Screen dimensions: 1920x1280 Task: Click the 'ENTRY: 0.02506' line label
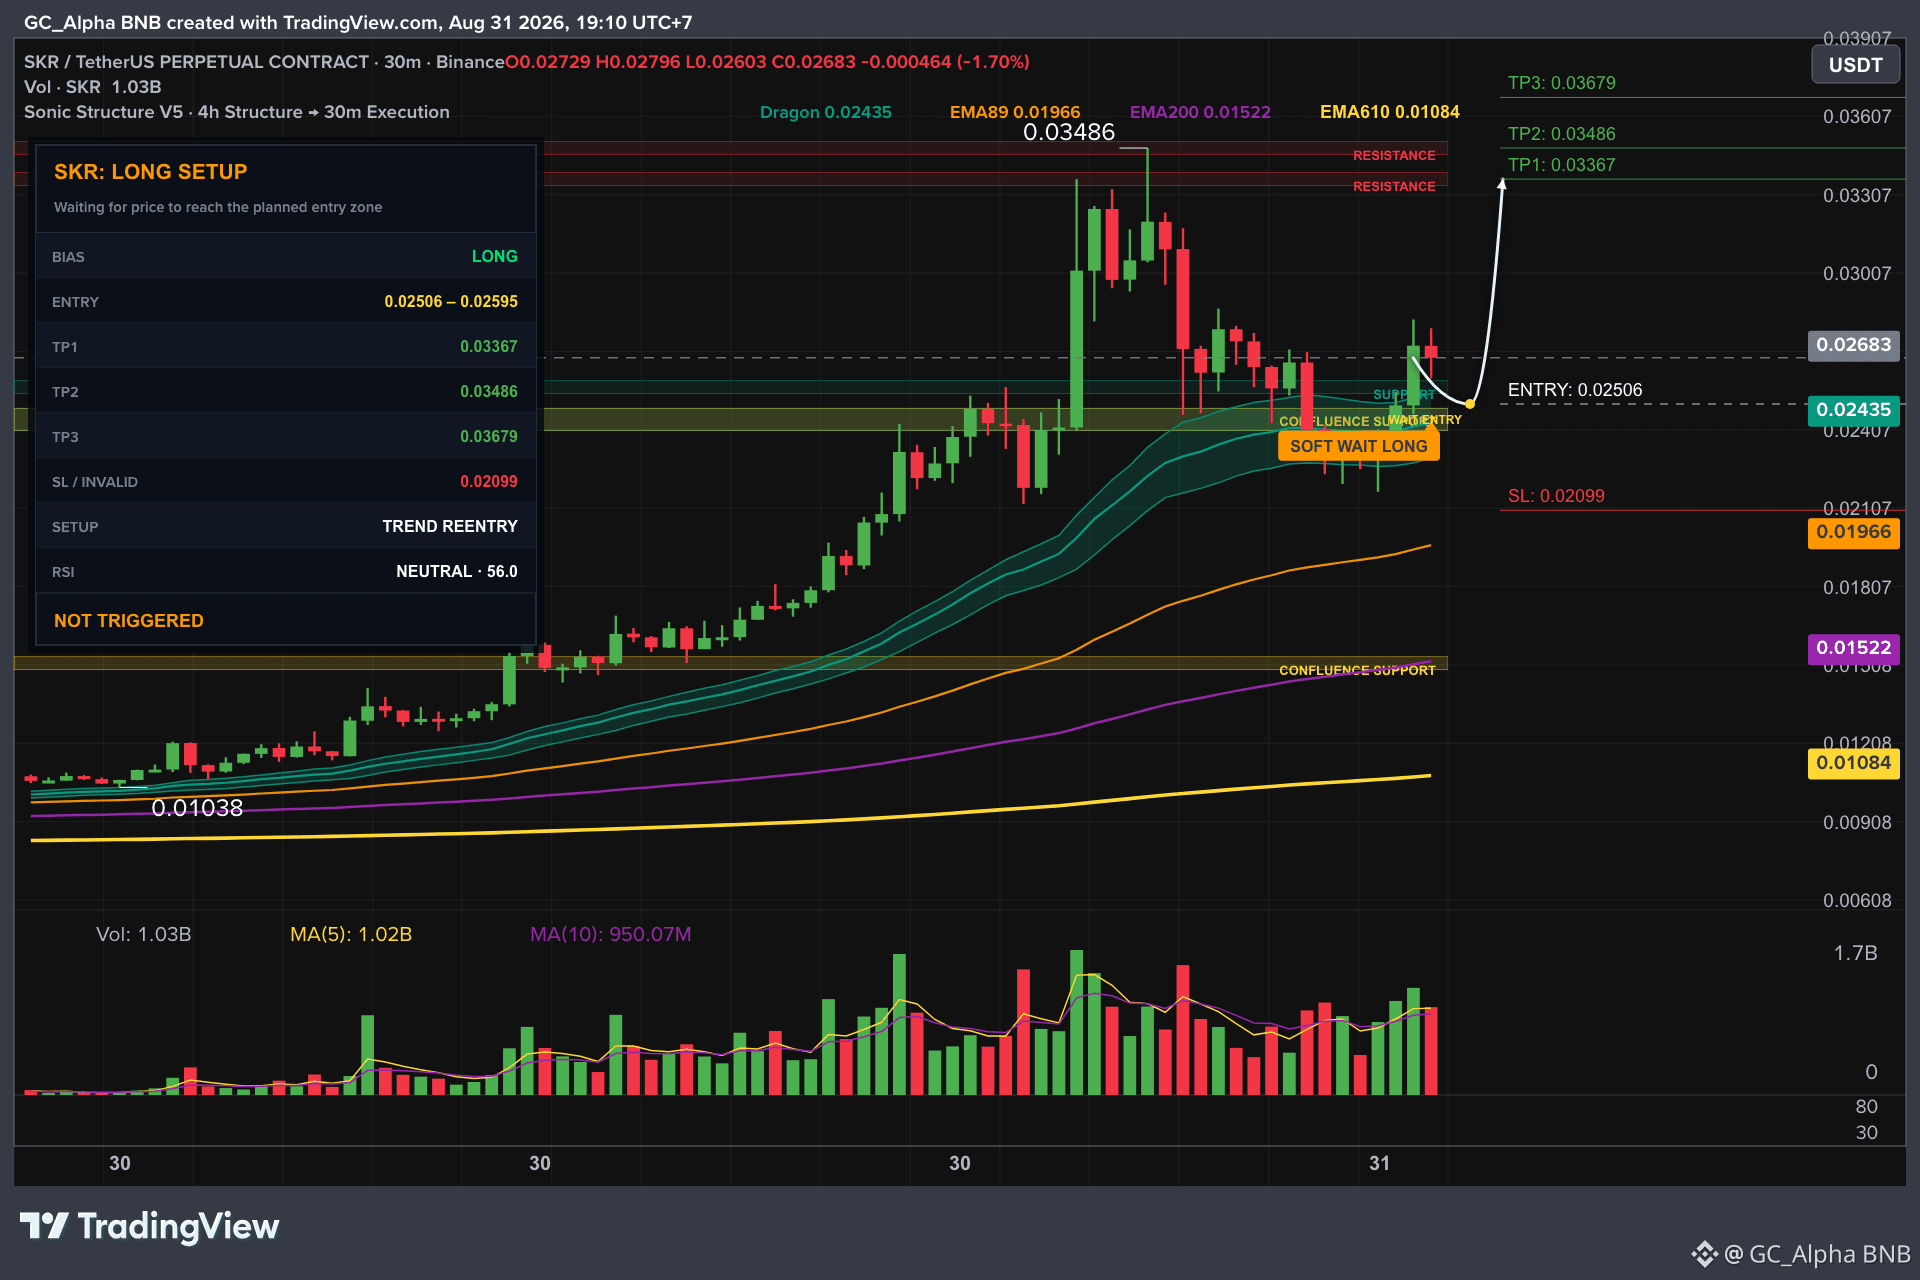click(1575, 390)
